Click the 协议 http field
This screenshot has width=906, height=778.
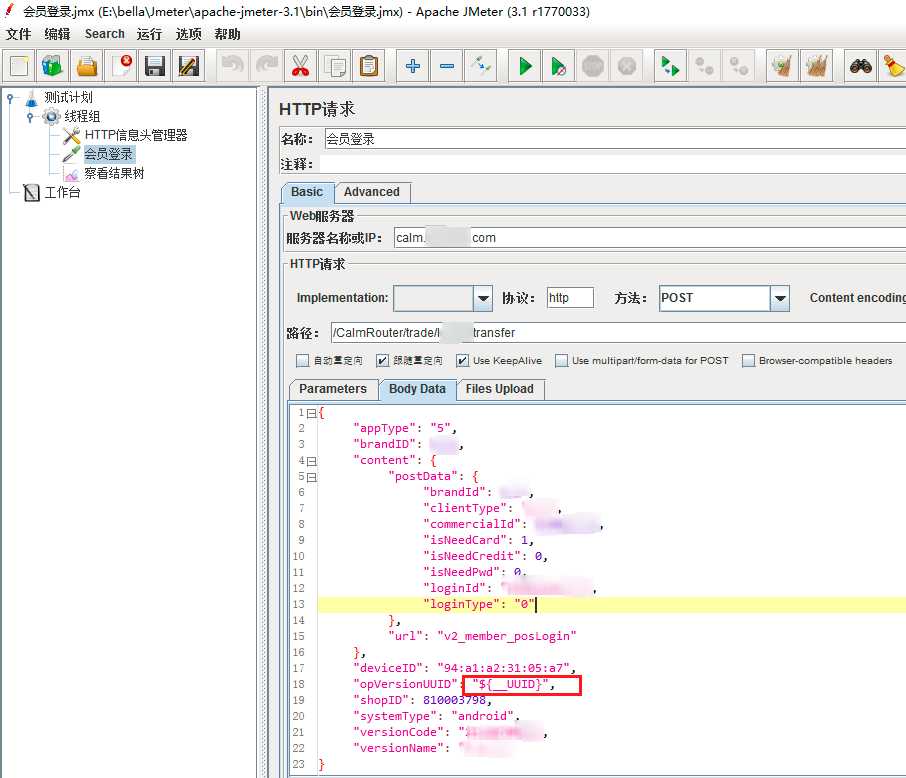tap(570, 298)
